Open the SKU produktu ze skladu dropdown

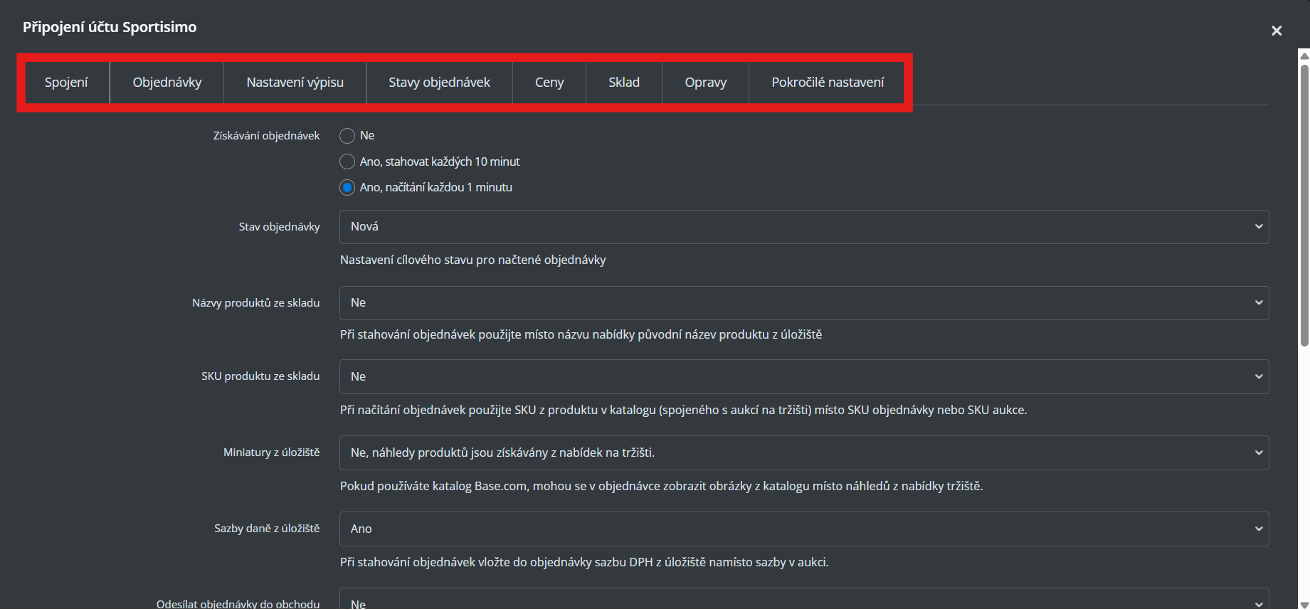(804, 376)
